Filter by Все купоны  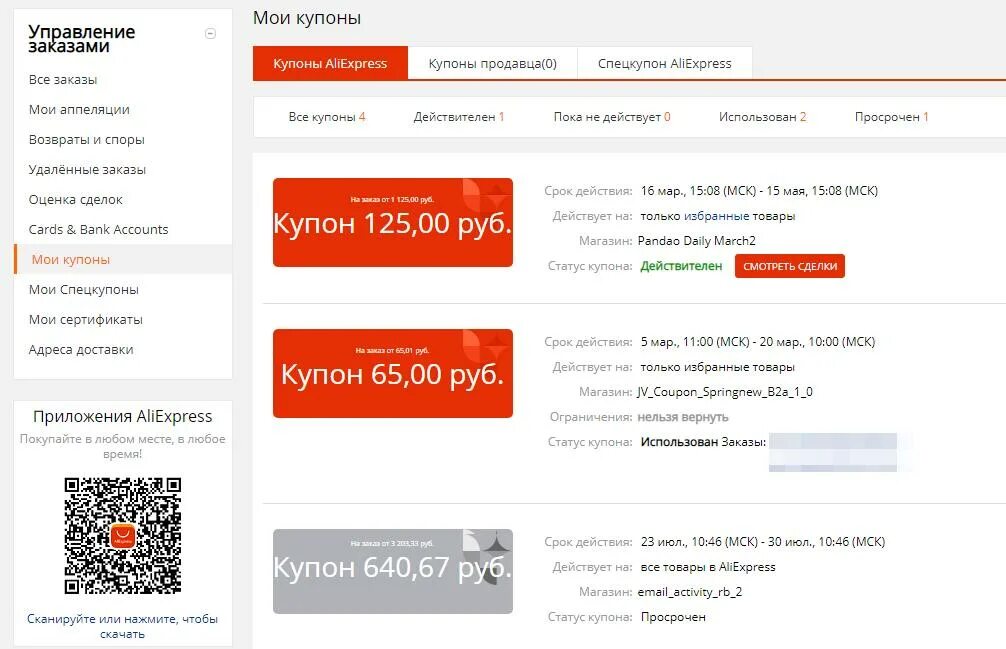tap(326, 117)
